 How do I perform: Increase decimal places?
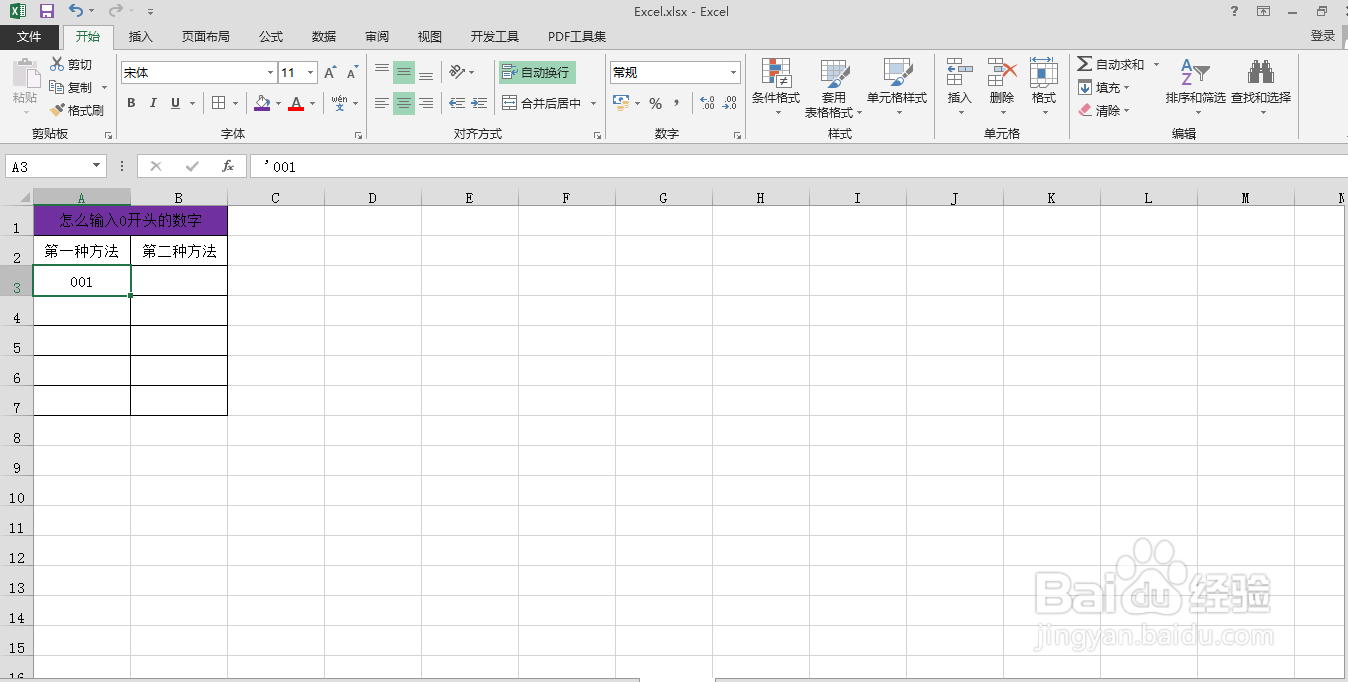coord(707,103)
